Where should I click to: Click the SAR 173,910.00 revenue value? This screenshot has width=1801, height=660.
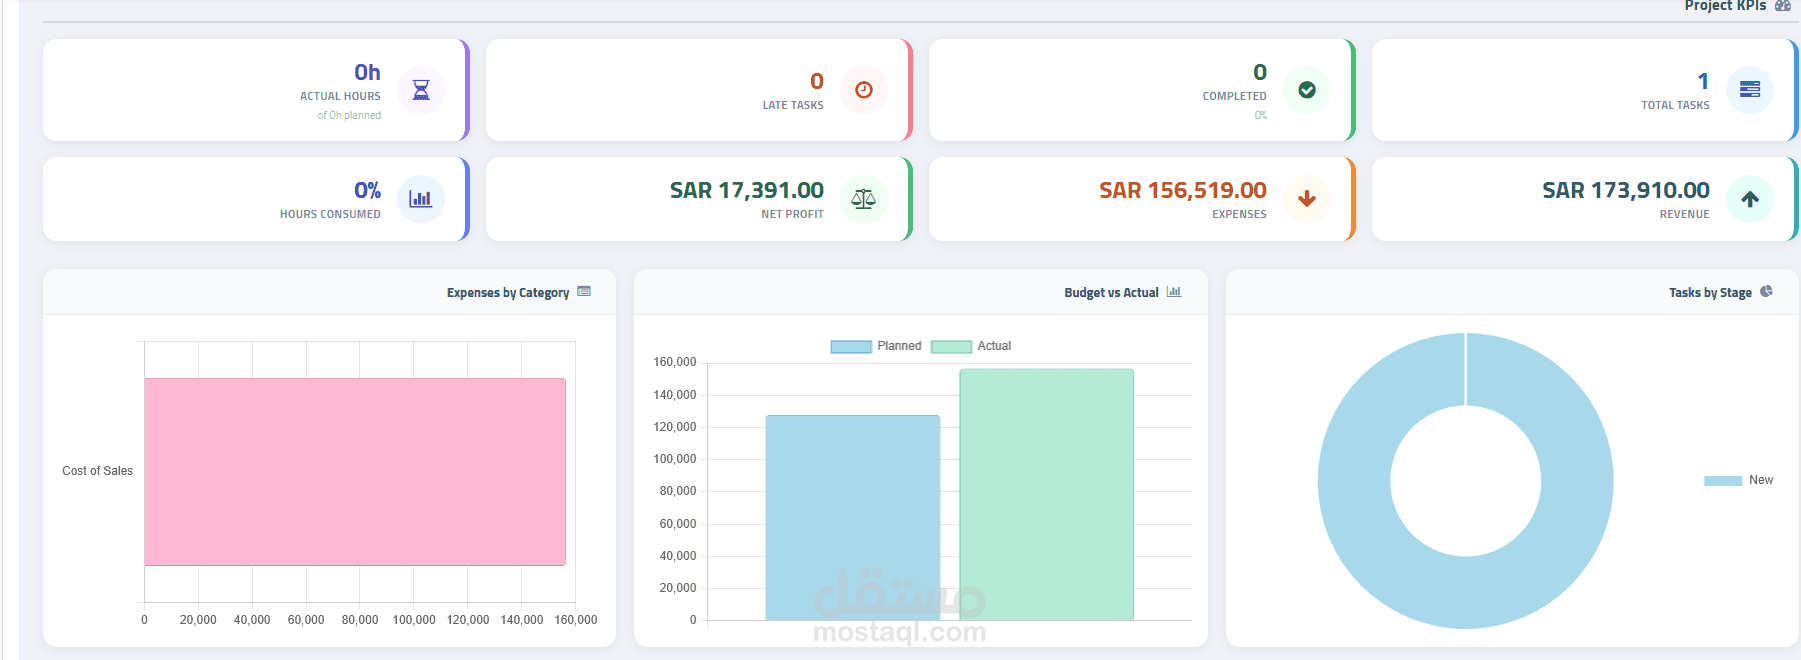point(1626,190)
